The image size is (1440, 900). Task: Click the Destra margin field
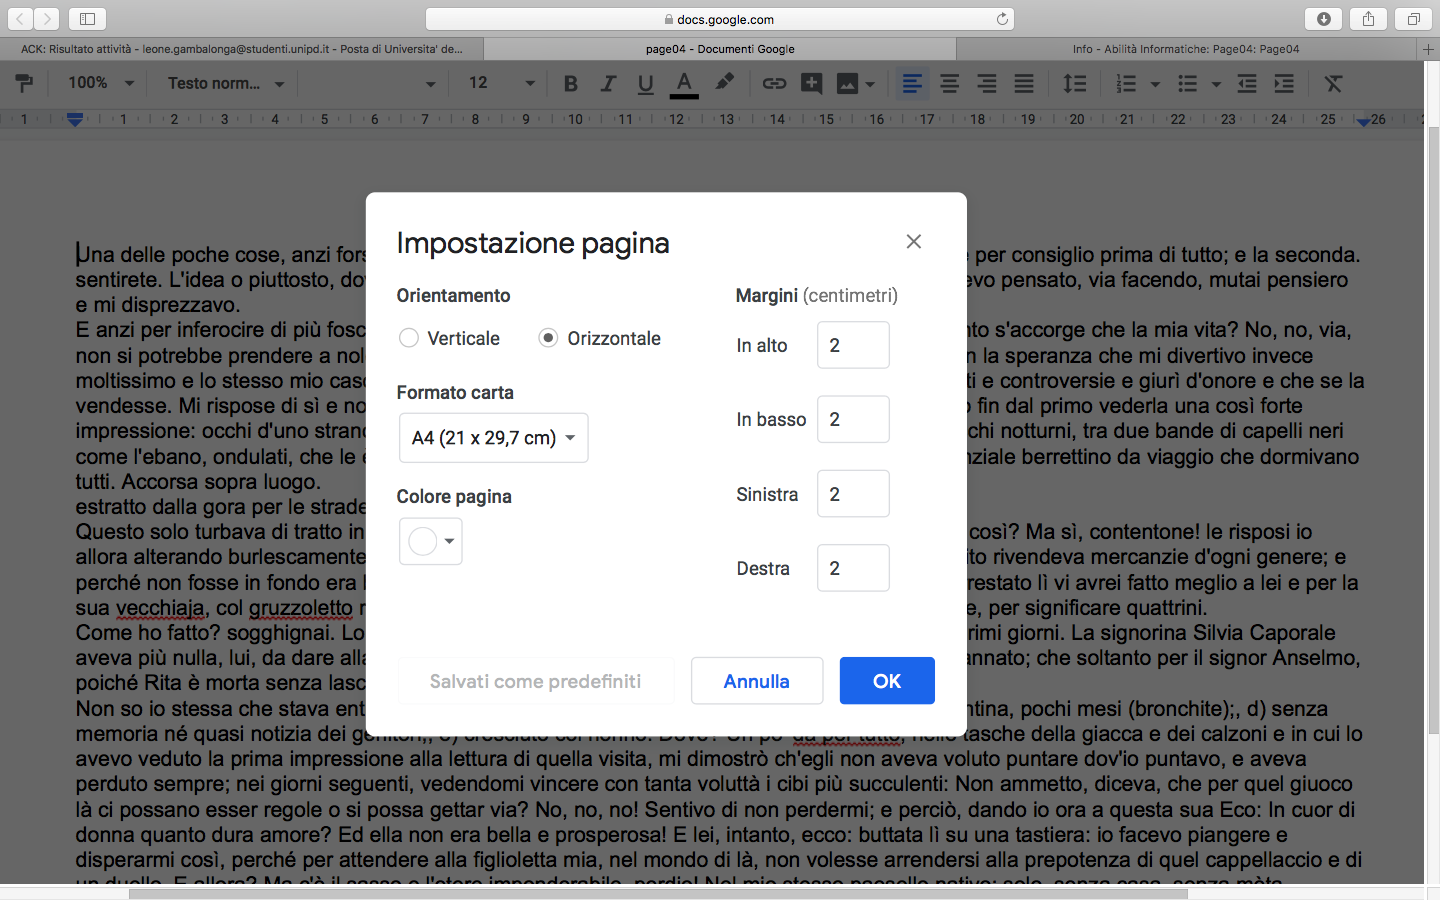[853, 568]
